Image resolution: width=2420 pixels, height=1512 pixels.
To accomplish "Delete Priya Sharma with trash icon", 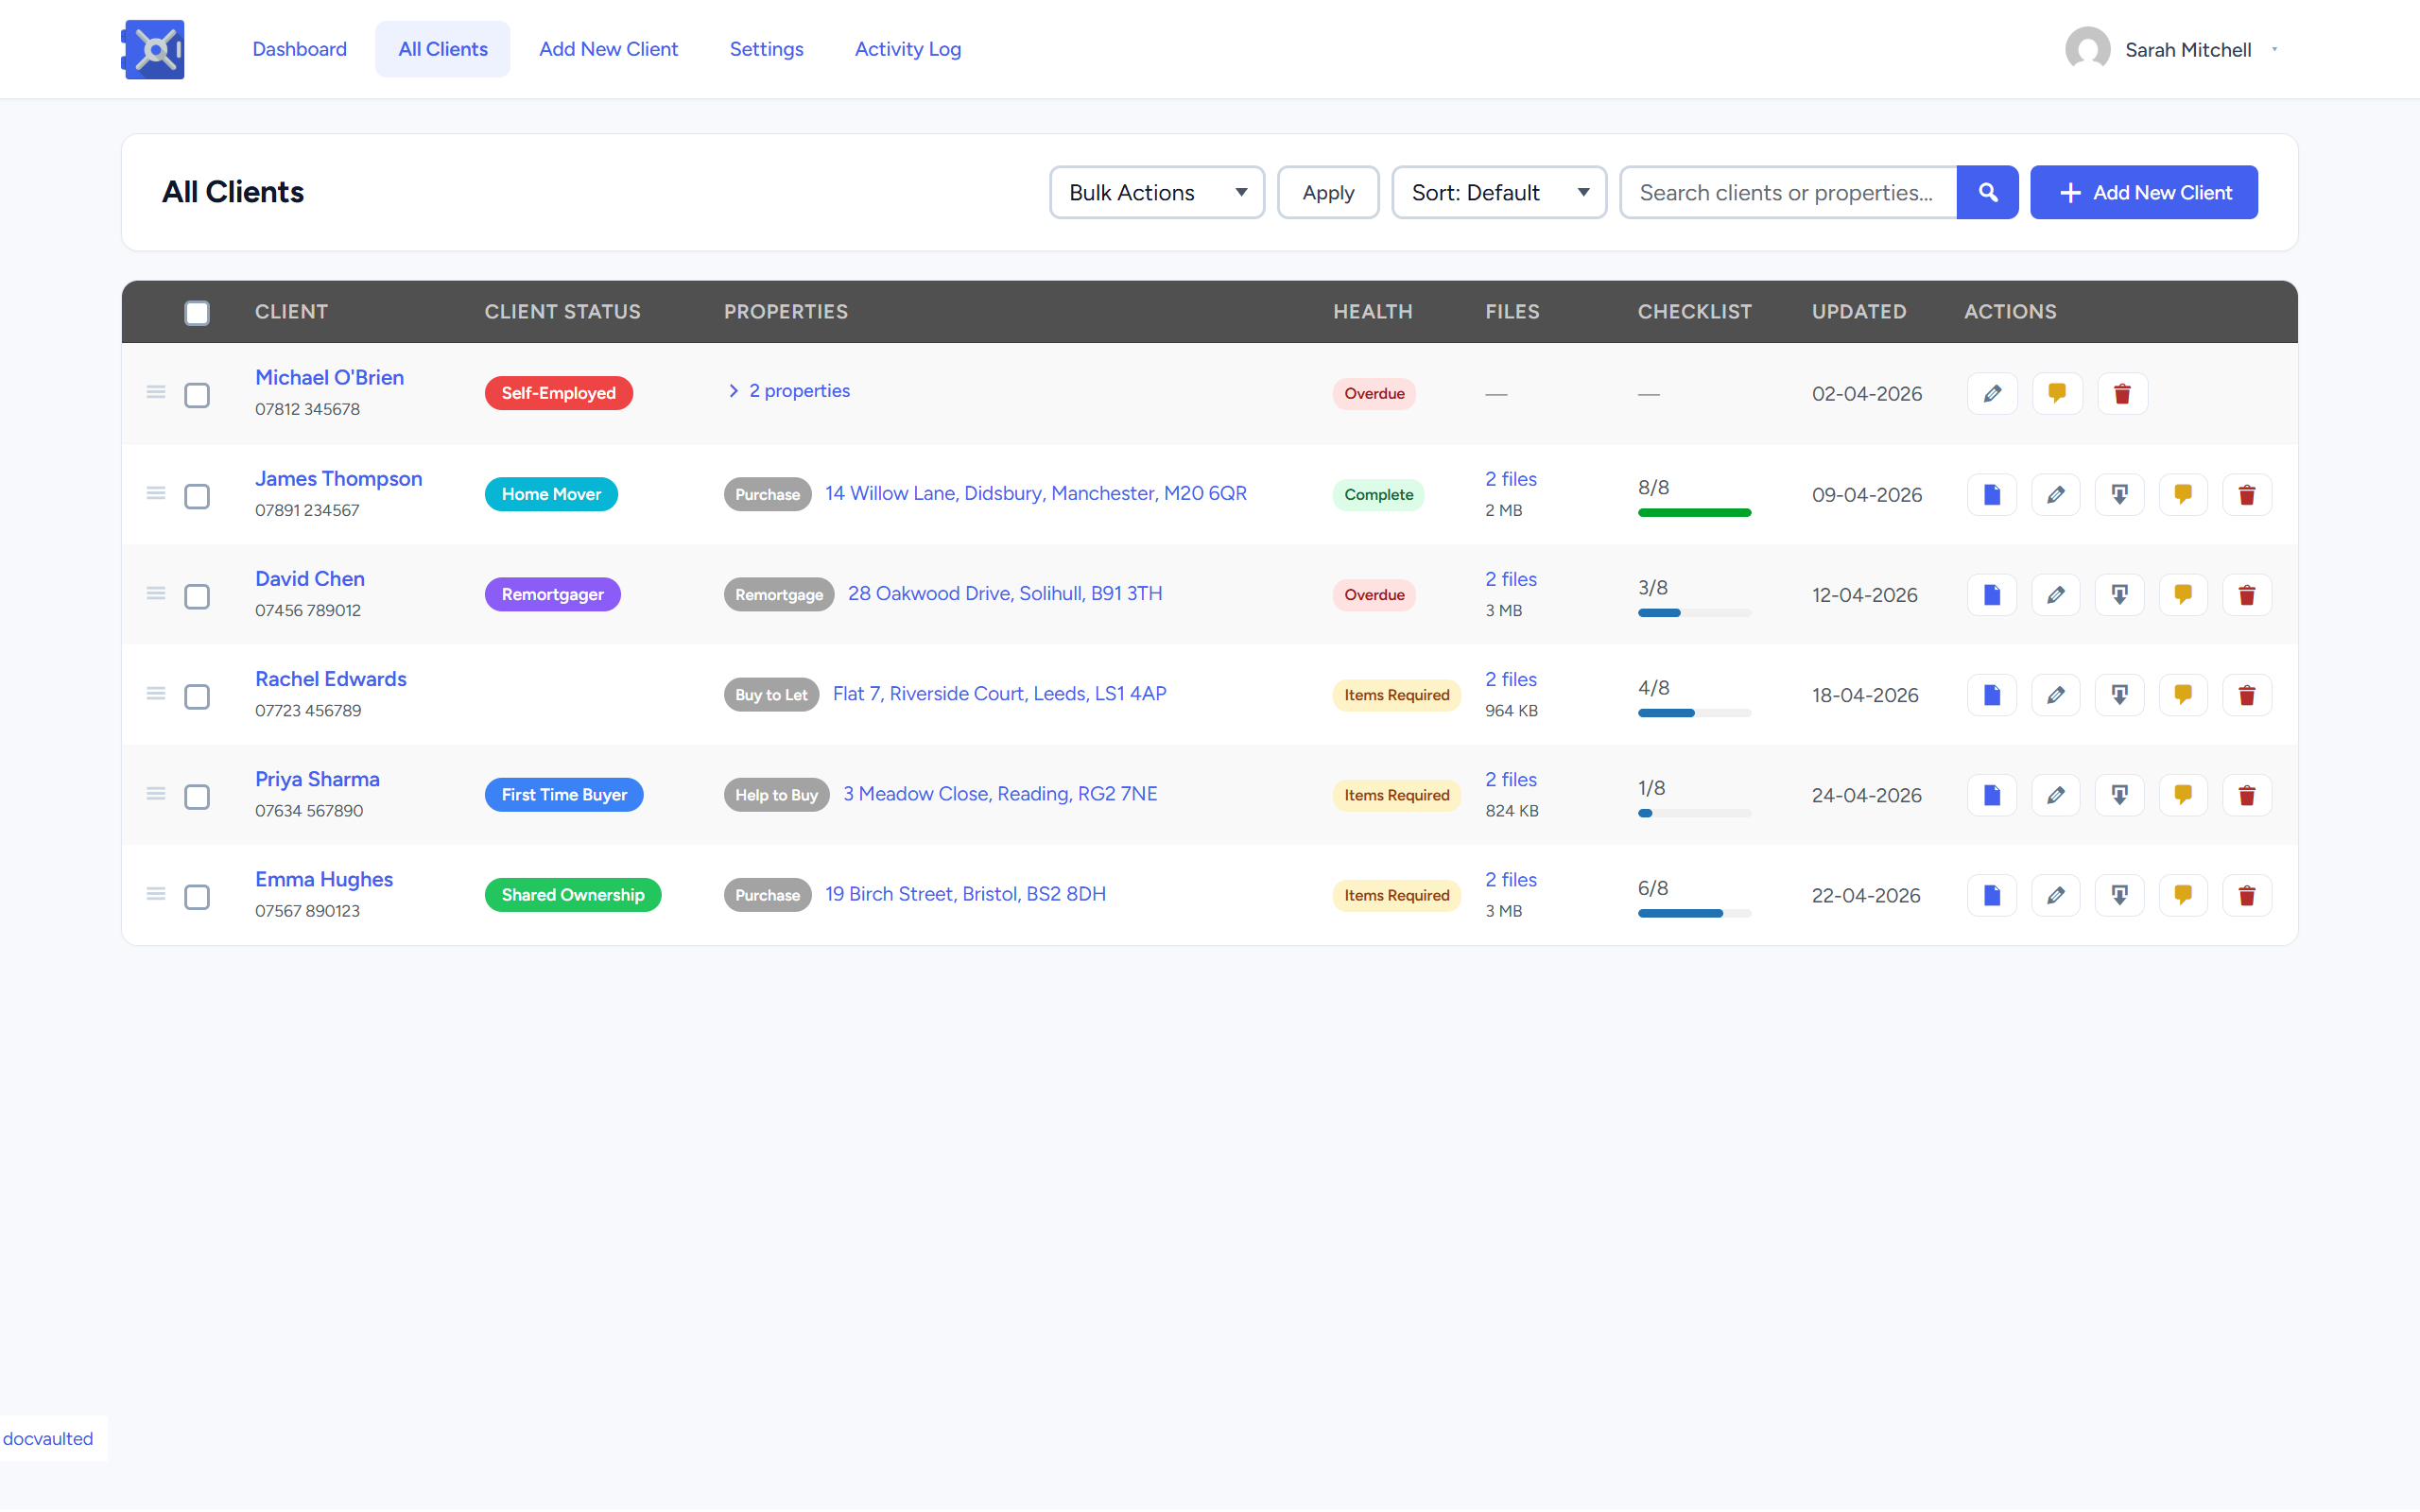I will point(2247,794).
